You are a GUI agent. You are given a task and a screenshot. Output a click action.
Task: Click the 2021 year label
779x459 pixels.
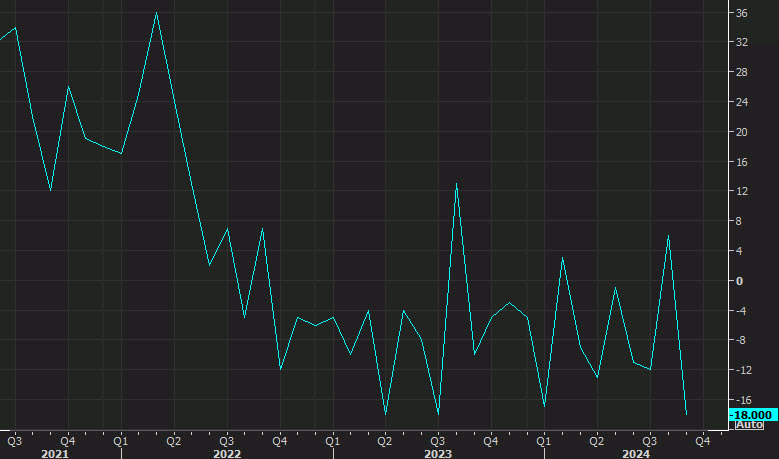coord(55,453)
